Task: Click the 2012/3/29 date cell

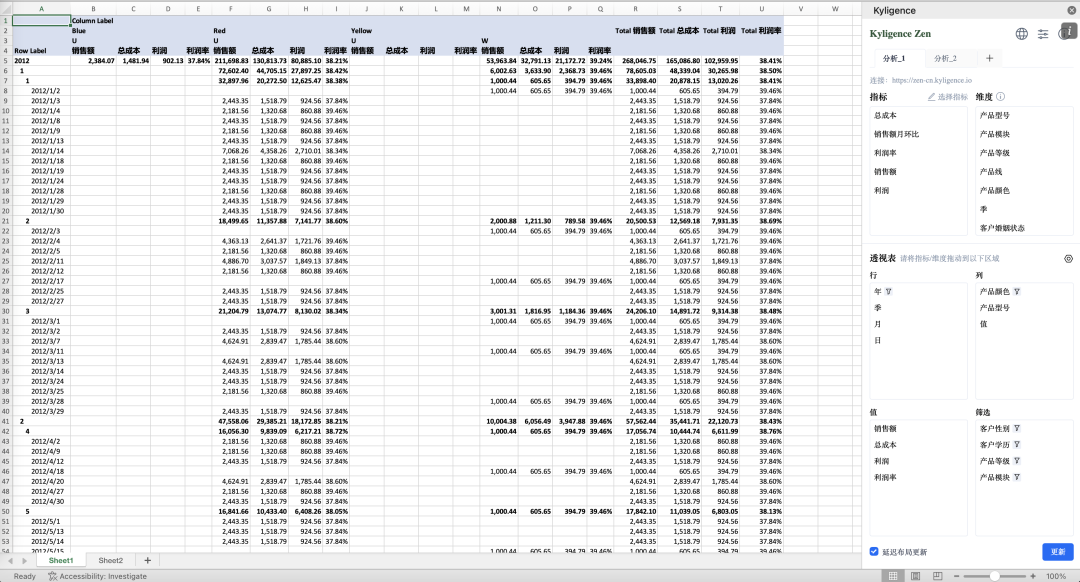Action: click(x=41, y=411)
